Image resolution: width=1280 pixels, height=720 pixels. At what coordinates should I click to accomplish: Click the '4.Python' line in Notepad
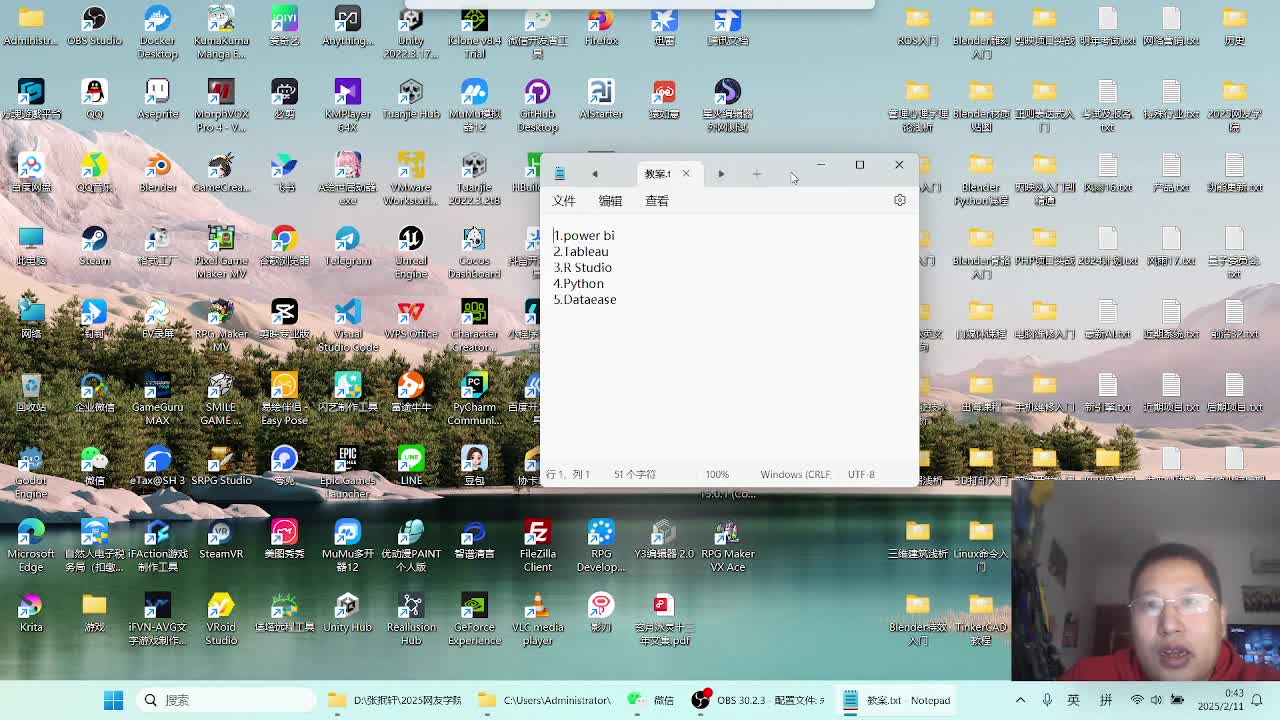pyautogui.click(x=579, y=283)
